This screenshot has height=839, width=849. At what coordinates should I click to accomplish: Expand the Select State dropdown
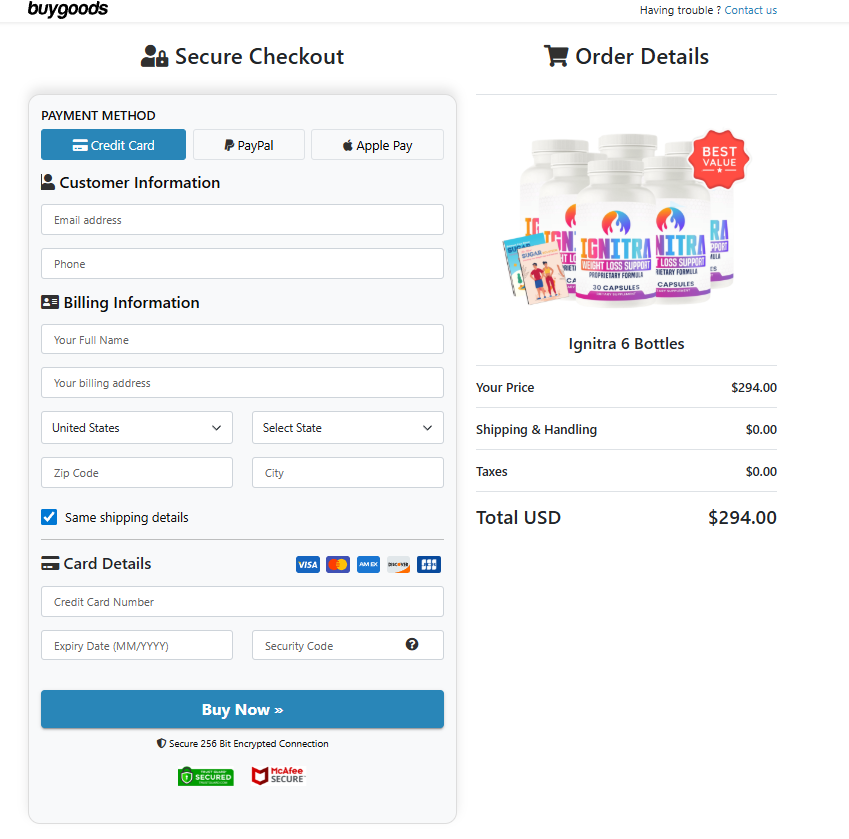click(347, 428)
